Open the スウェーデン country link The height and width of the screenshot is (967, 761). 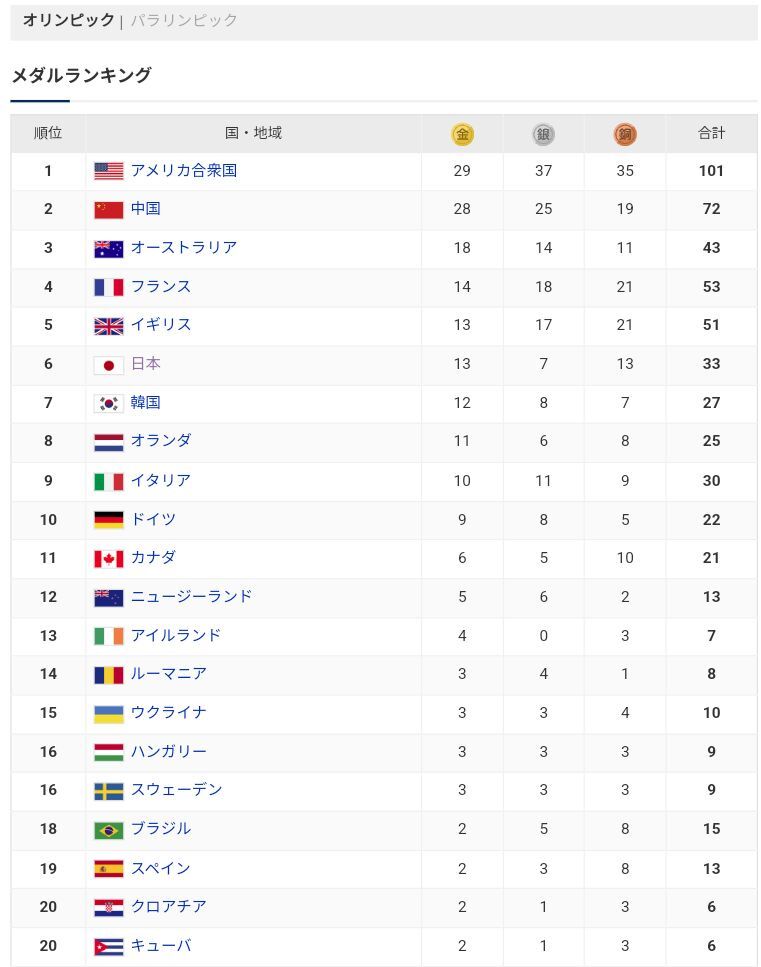(176, 789)
